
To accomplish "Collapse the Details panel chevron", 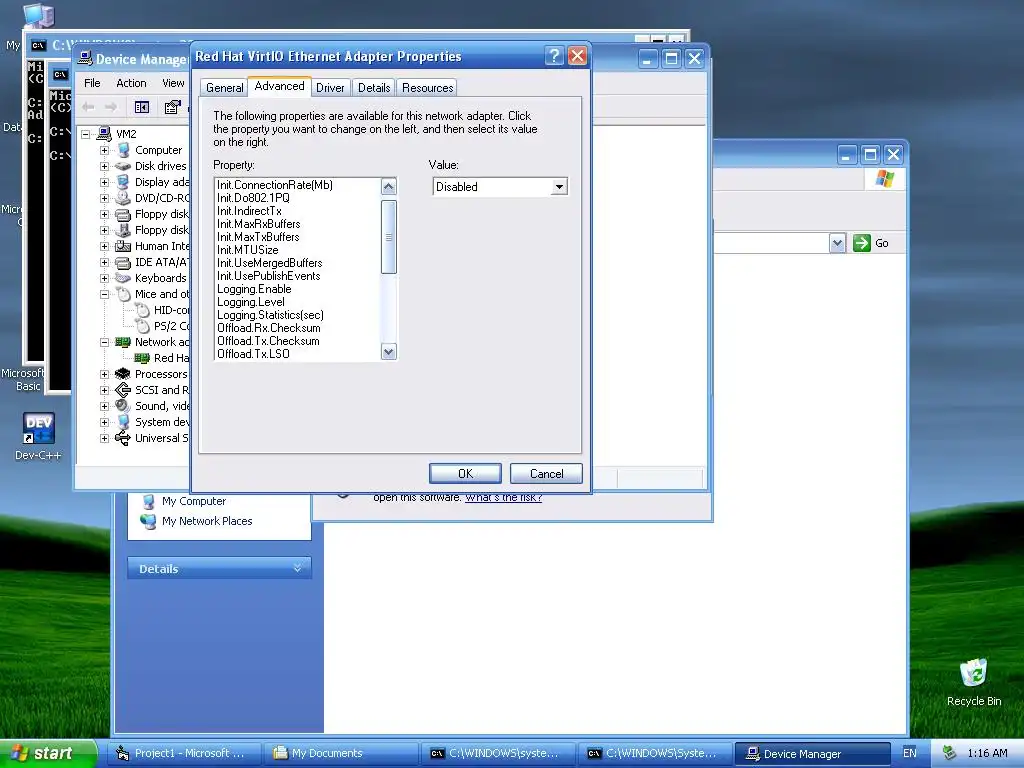I will tap(298, 568).
